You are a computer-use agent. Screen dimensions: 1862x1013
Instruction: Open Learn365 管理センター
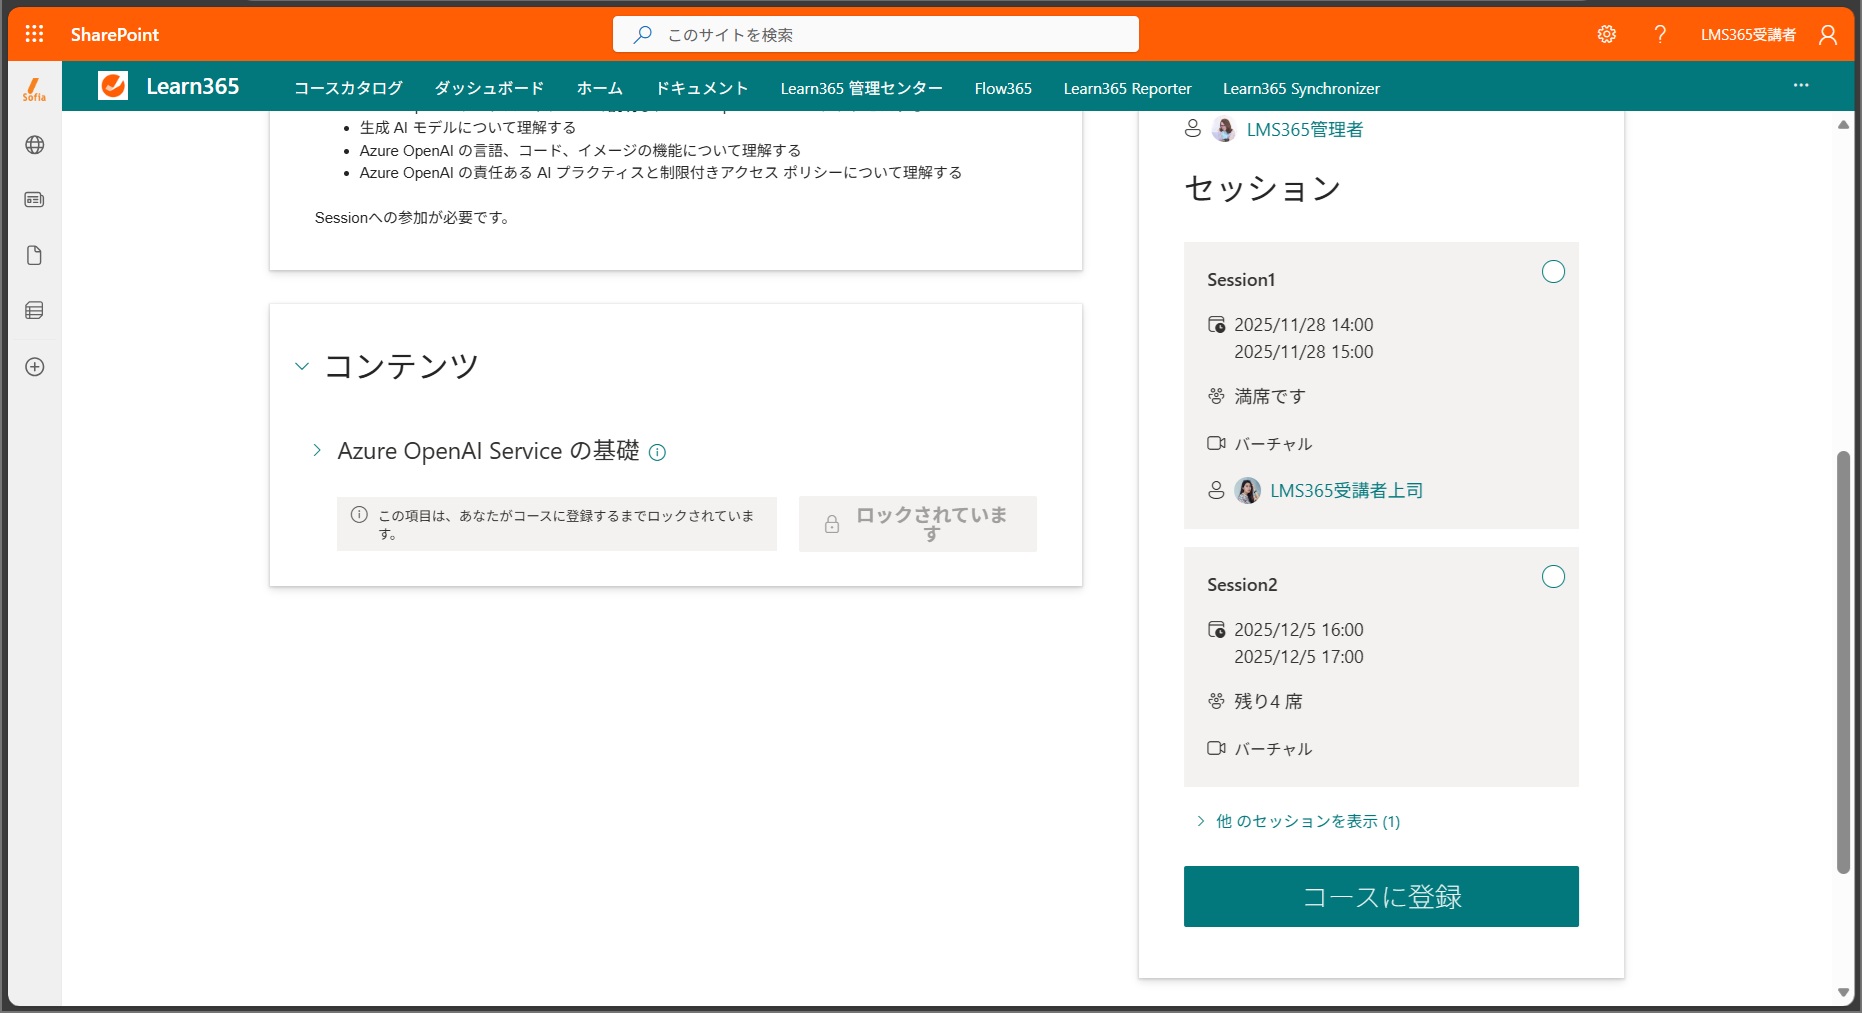pyautogui.click(x=861, y=88)
